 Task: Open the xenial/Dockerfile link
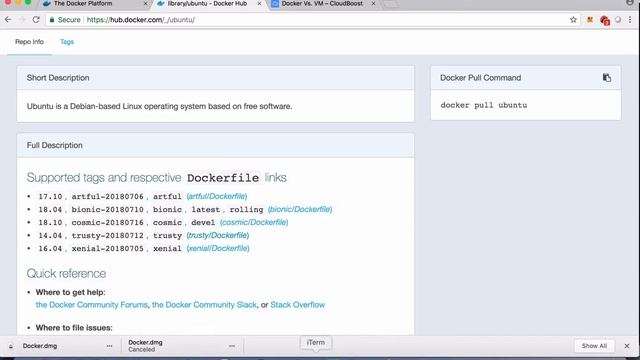218,249
